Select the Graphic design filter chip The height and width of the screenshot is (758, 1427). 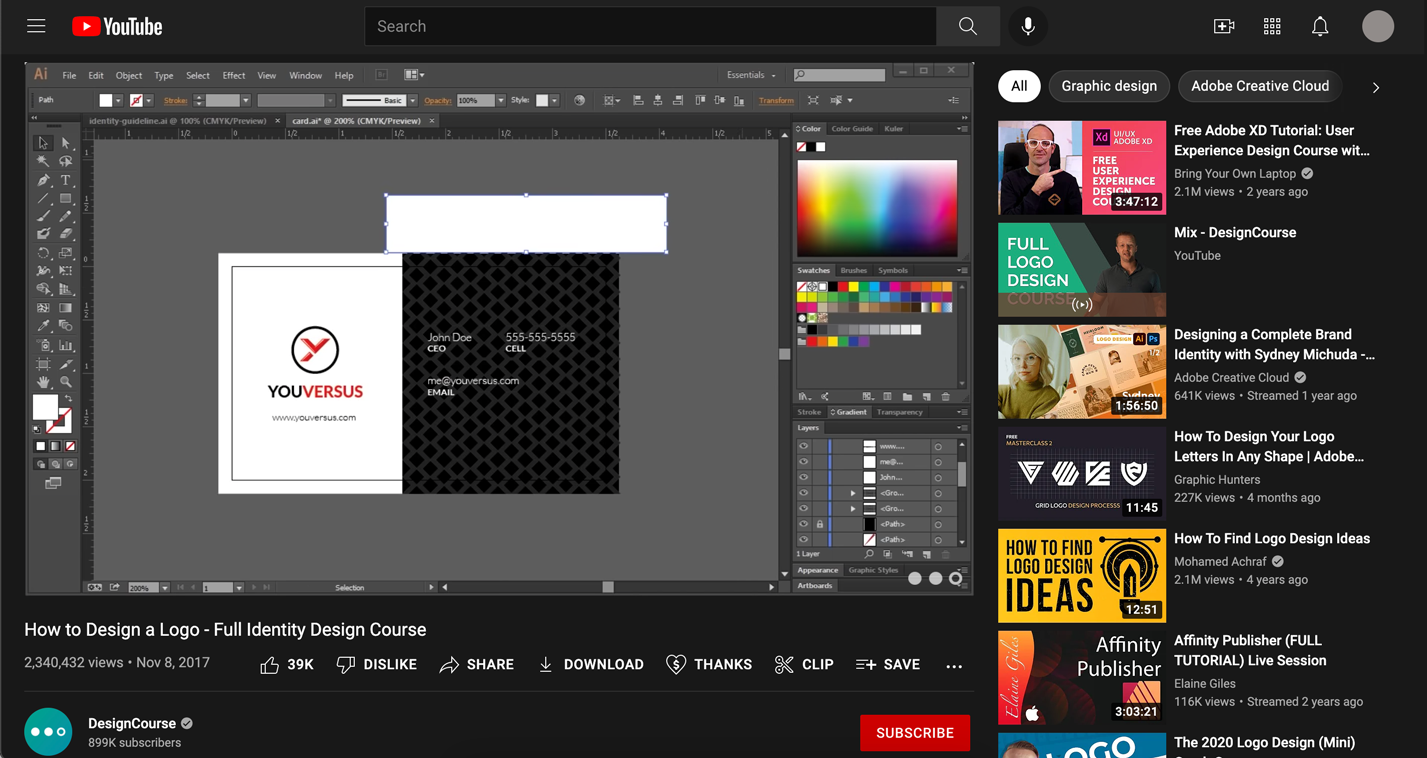[1109, 86]
